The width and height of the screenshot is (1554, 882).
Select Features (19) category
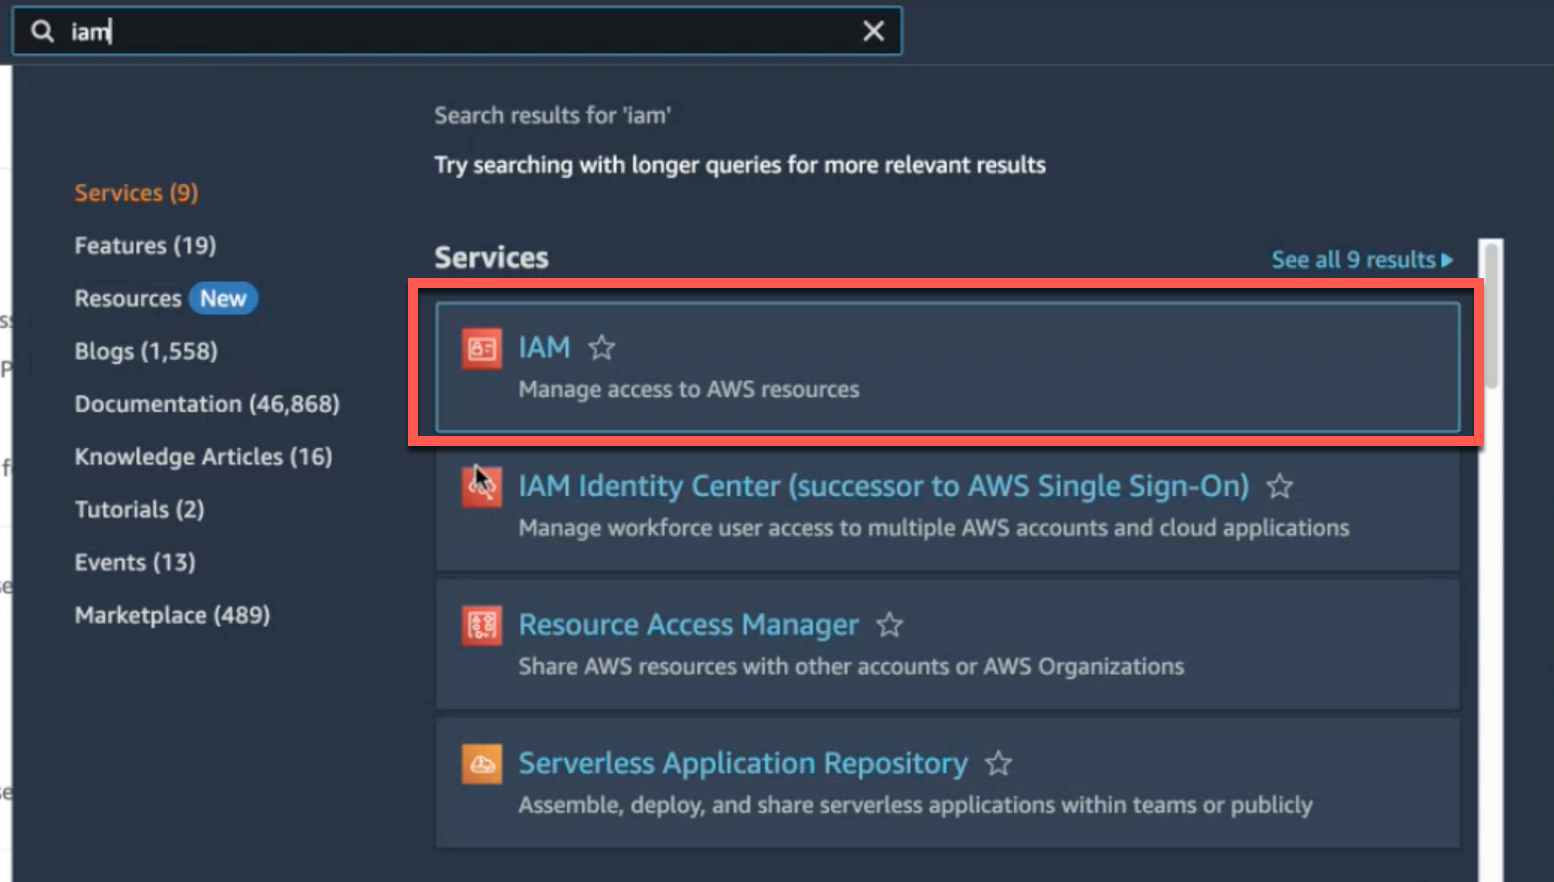point(145,246)
